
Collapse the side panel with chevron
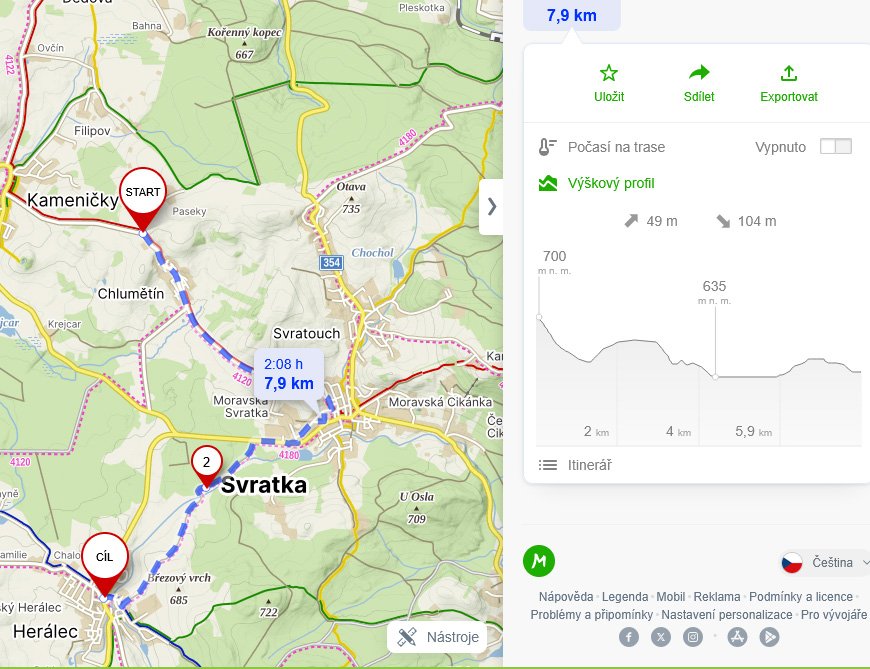491,207
